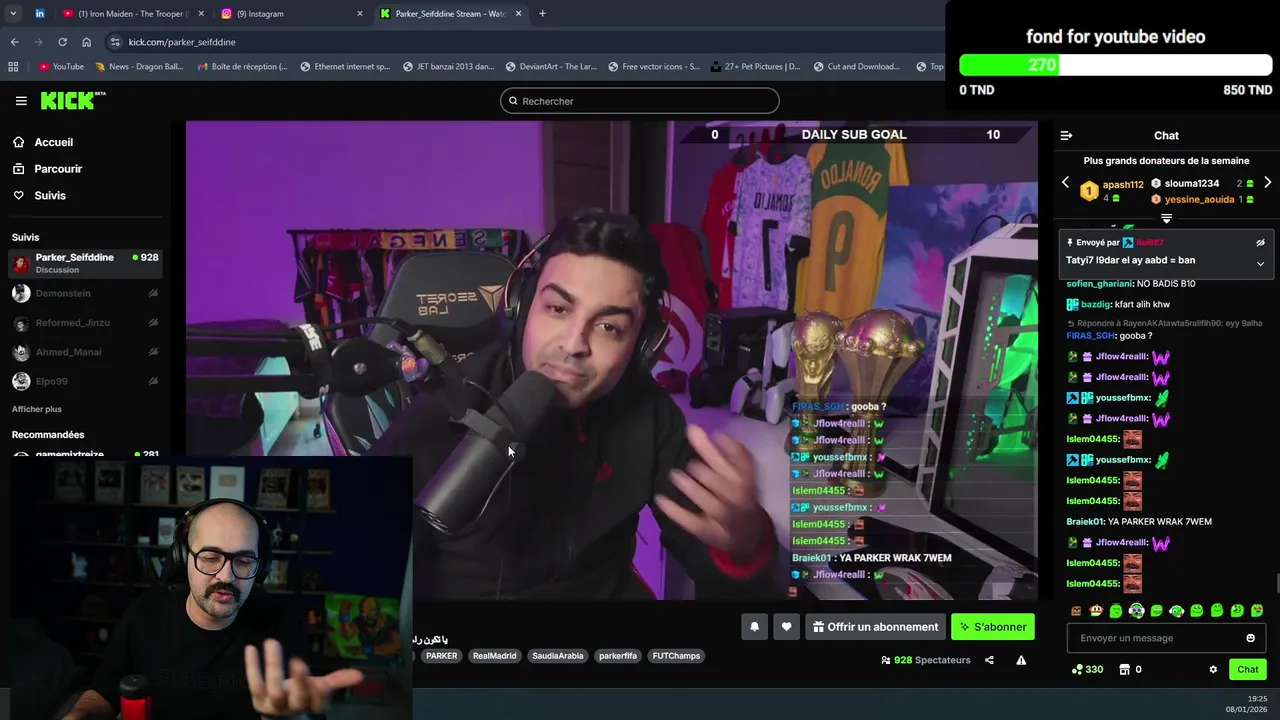The width and height of the screenshot is (1280, 720).
Task: Click the Rechercher search box
Action: [640, 101]
